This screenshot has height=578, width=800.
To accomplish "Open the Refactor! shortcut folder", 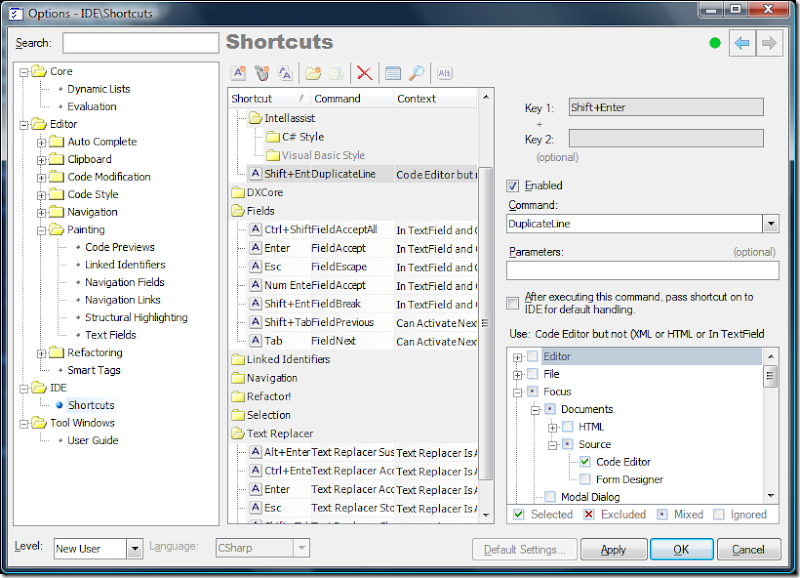I will point(261,396).
